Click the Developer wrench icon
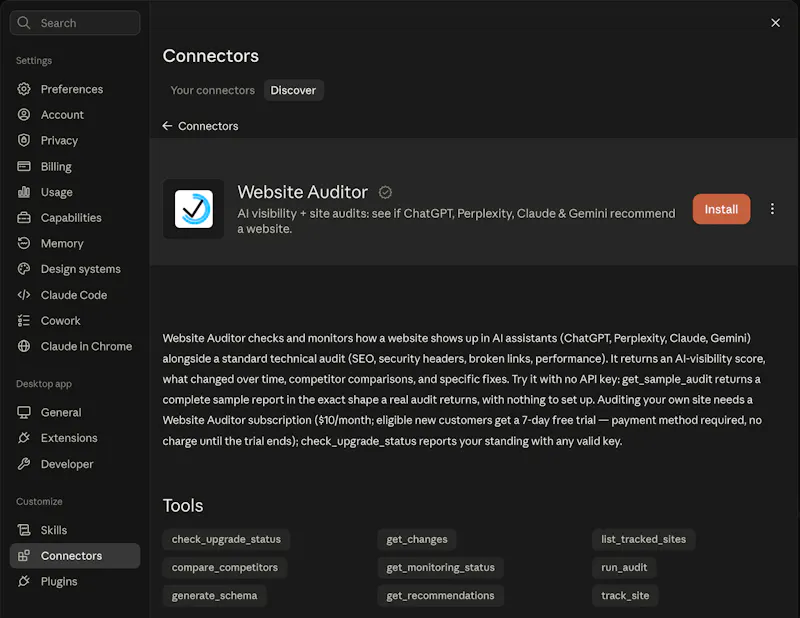Screen dimensions: 800x618 pos(23,464)
